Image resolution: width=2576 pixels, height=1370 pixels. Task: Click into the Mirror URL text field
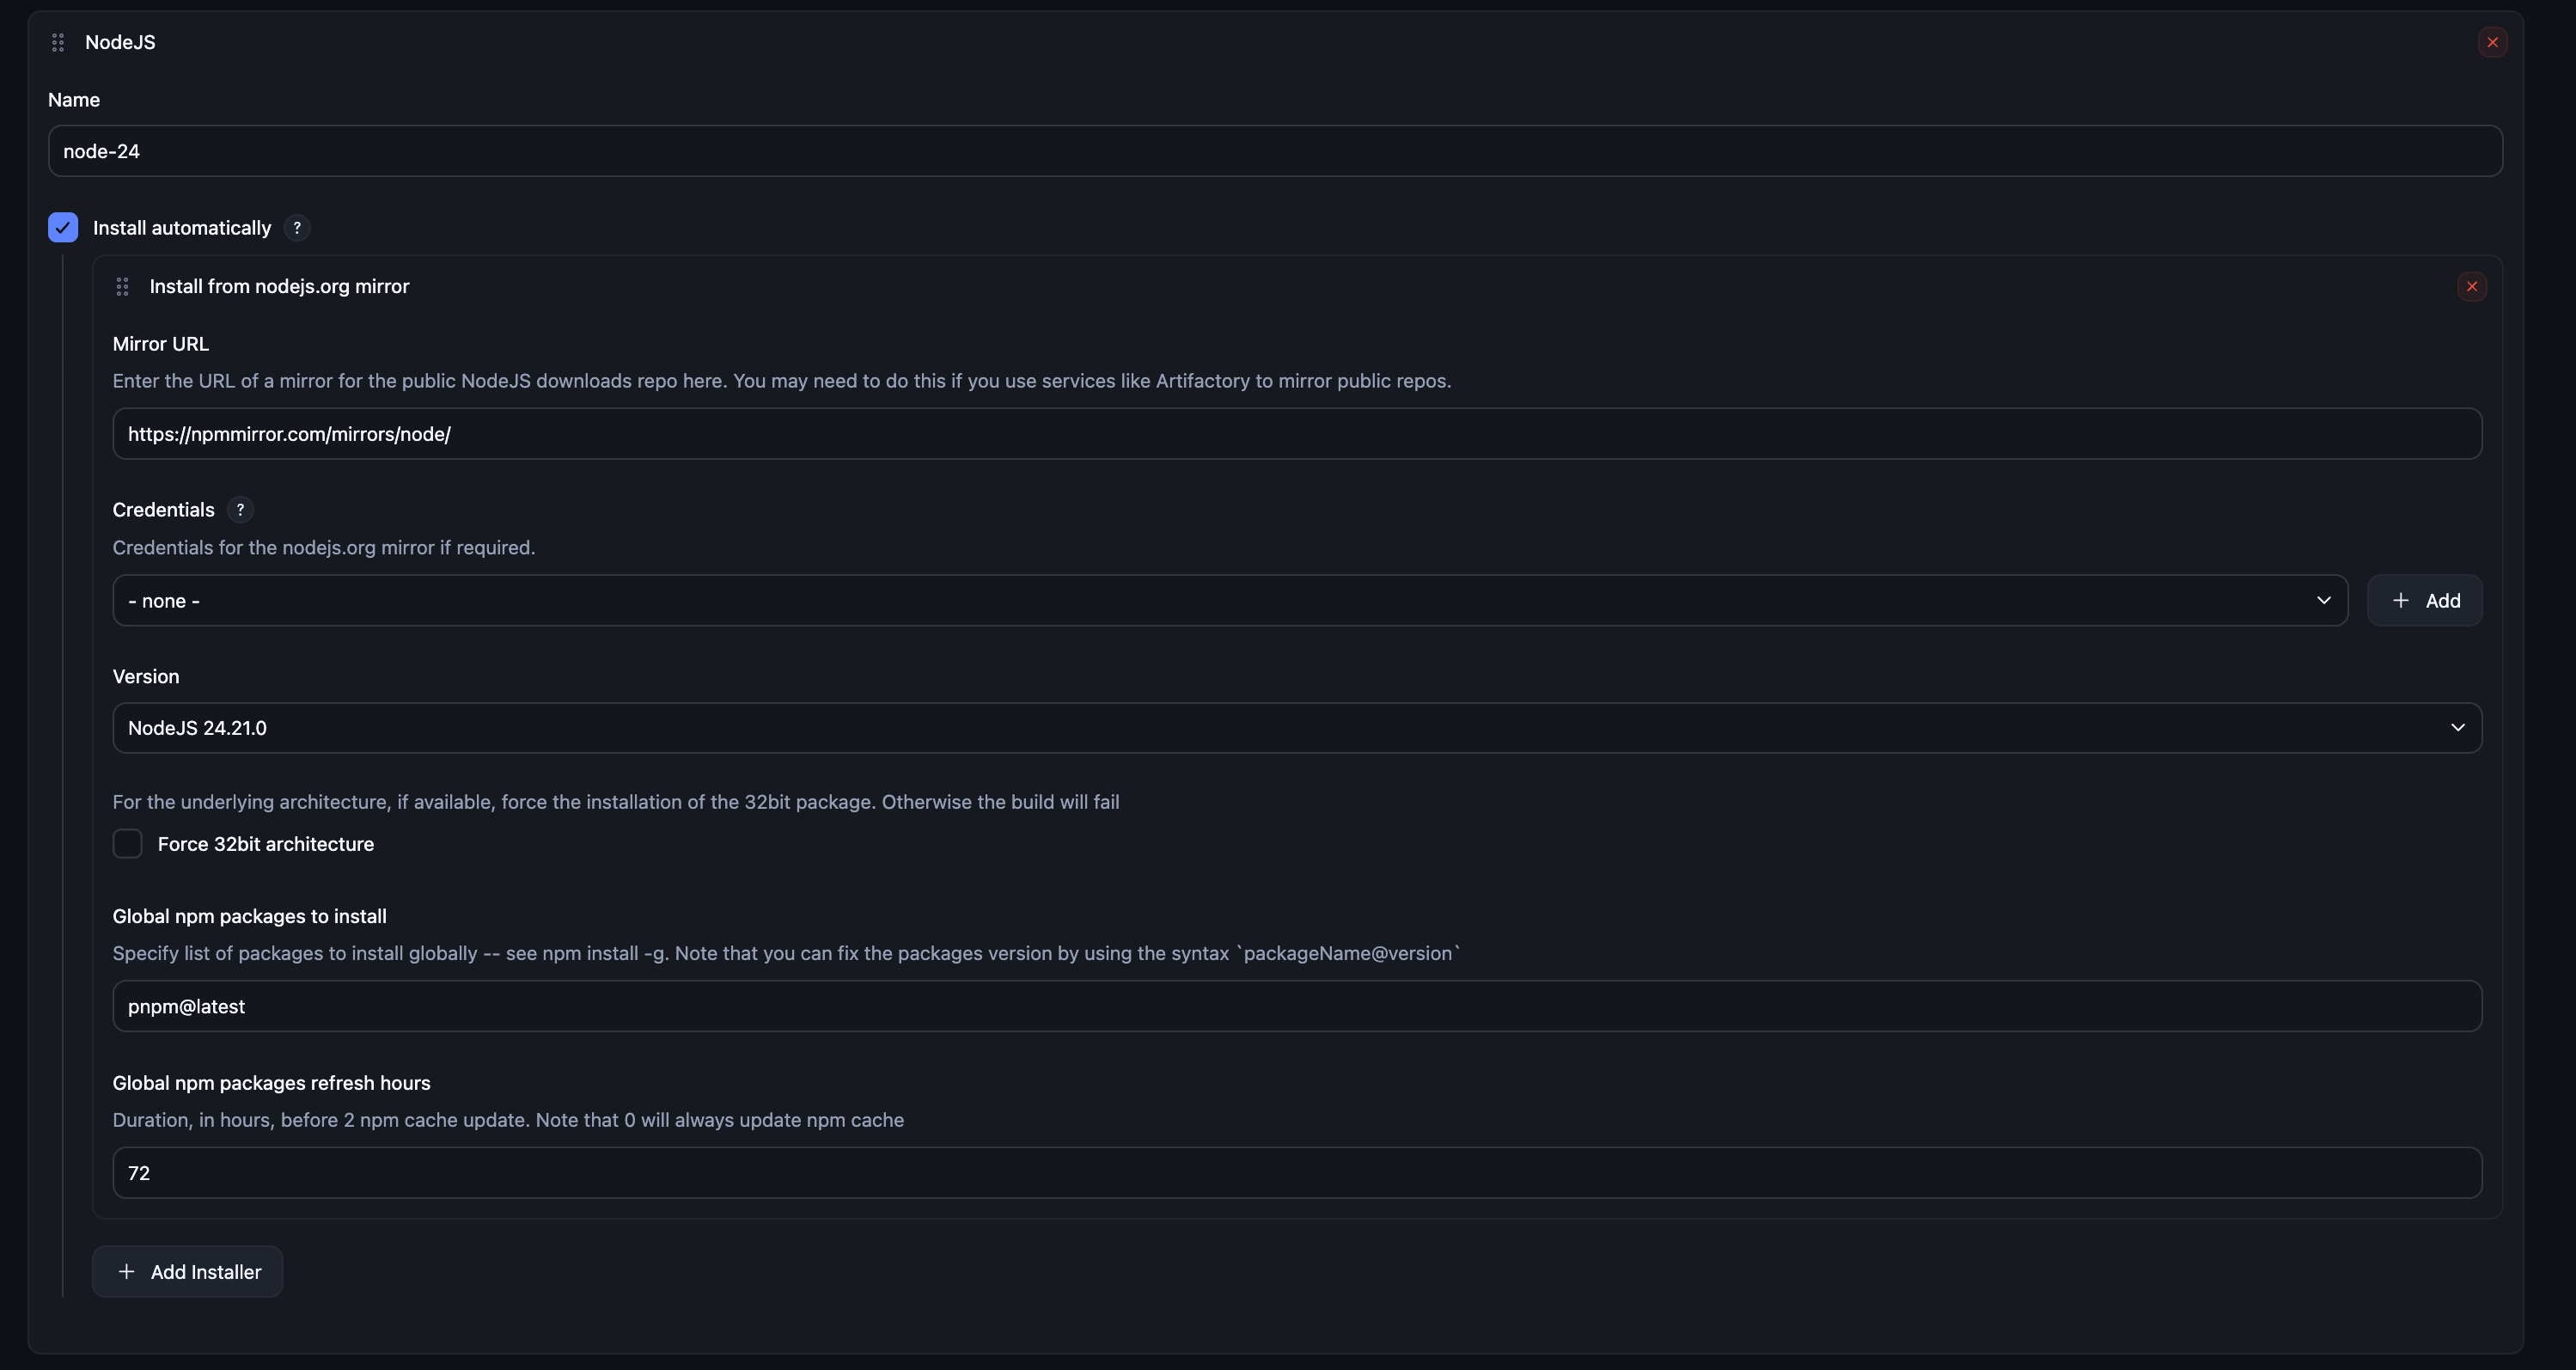(x=1297, y=434)
